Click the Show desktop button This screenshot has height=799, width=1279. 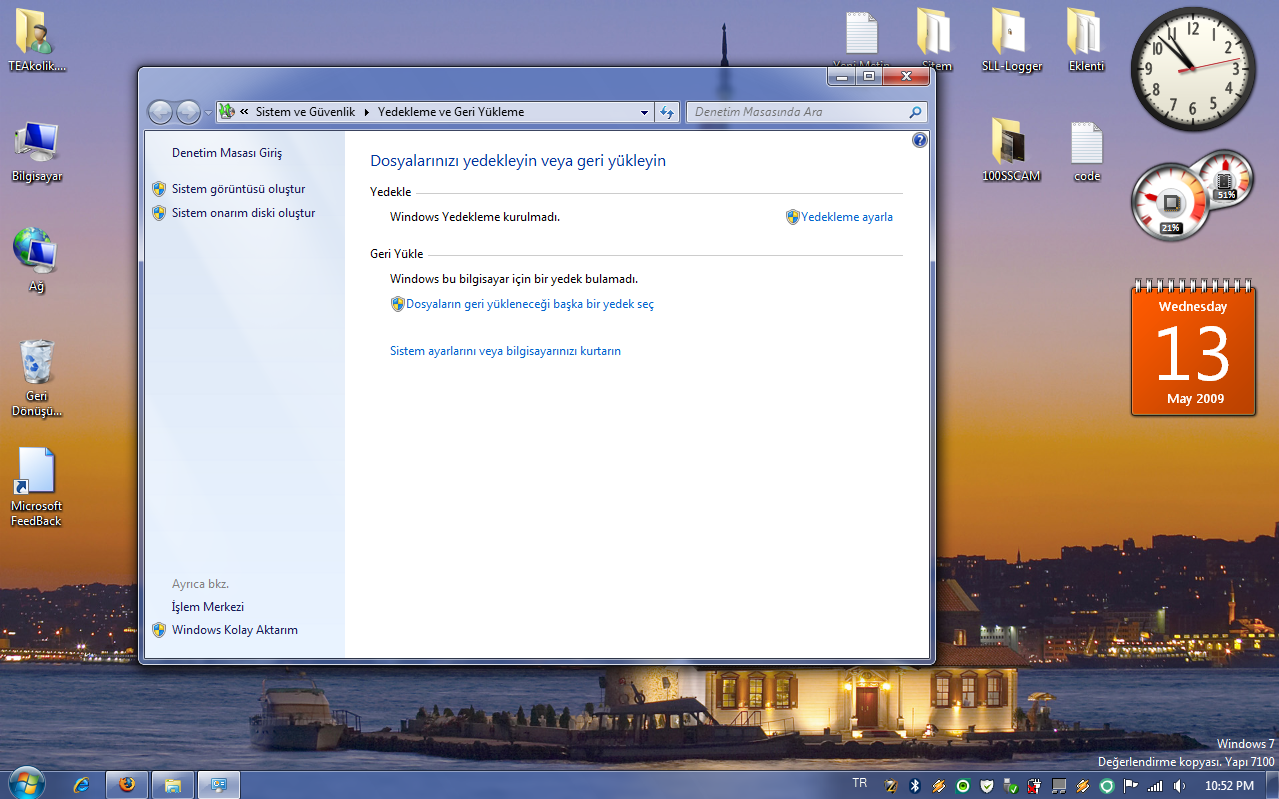(1271, 785)
